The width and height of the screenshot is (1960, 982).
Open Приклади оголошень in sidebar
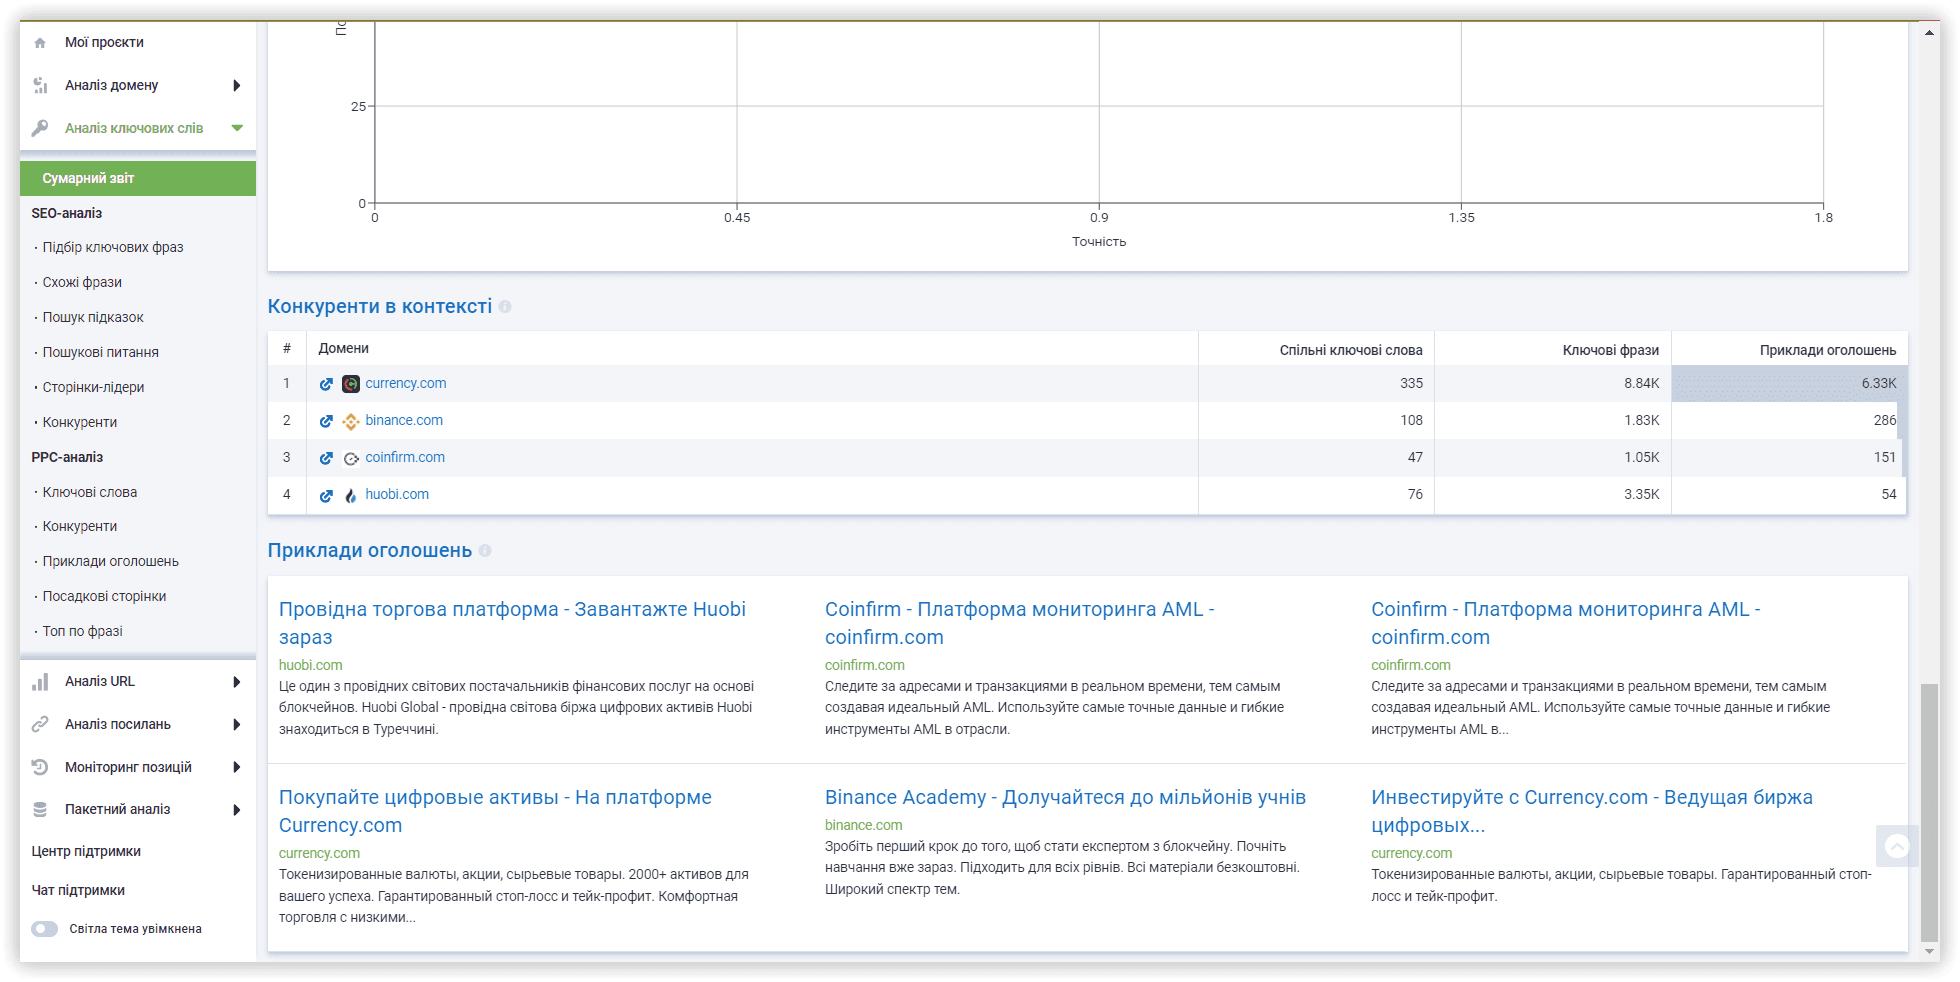pyautogui.click(x=111, y=561)
